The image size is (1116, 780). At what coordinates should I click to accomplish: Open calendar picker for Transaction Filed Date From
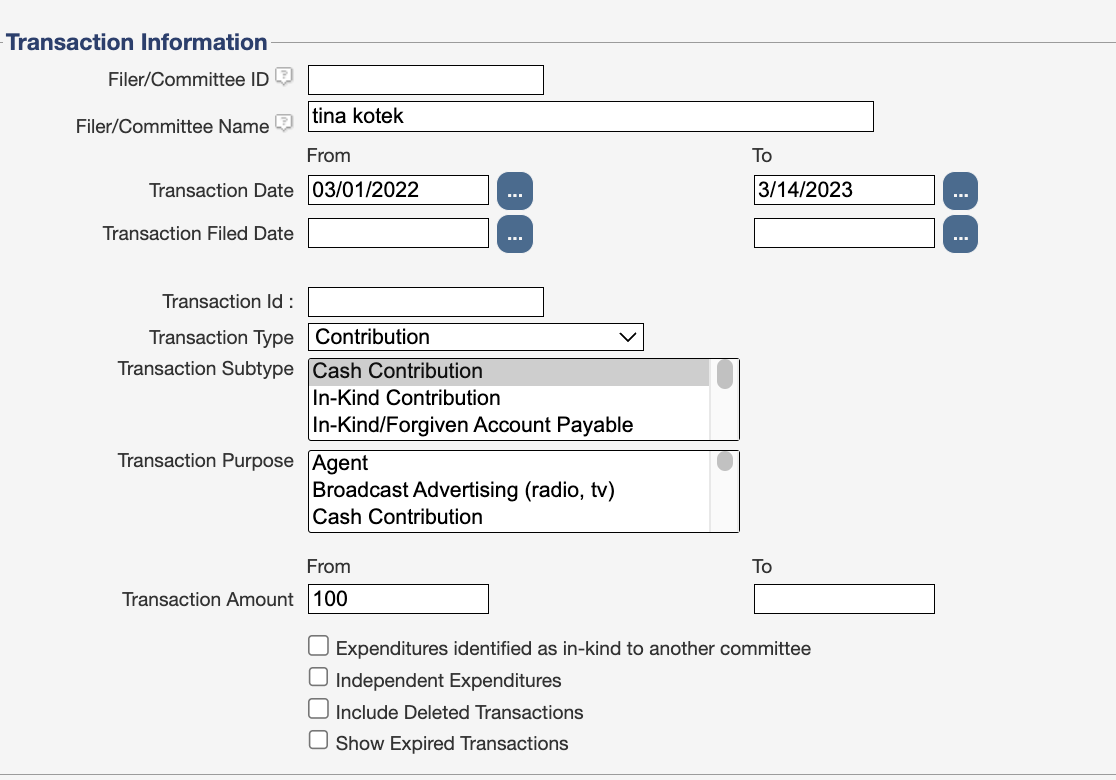click(x=515, y=234)
